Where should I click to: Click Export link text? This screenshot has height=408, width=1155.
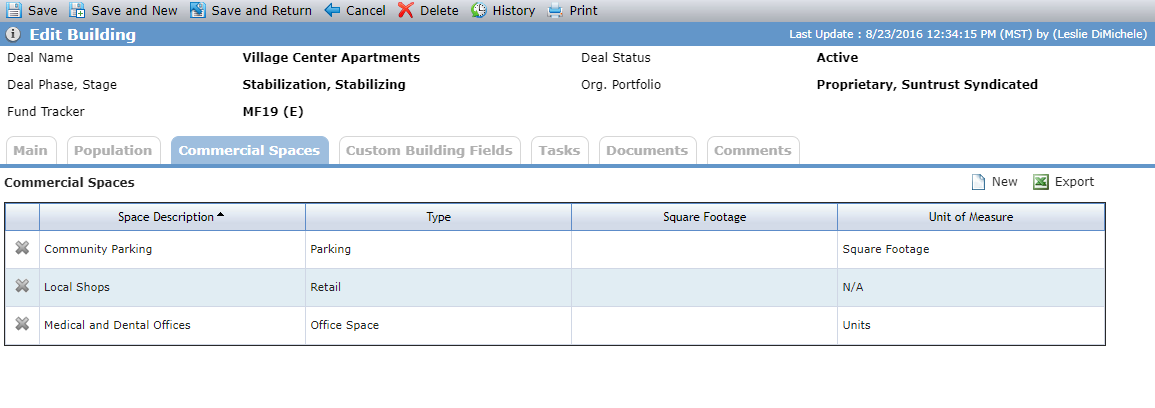tap(1075, 182)
